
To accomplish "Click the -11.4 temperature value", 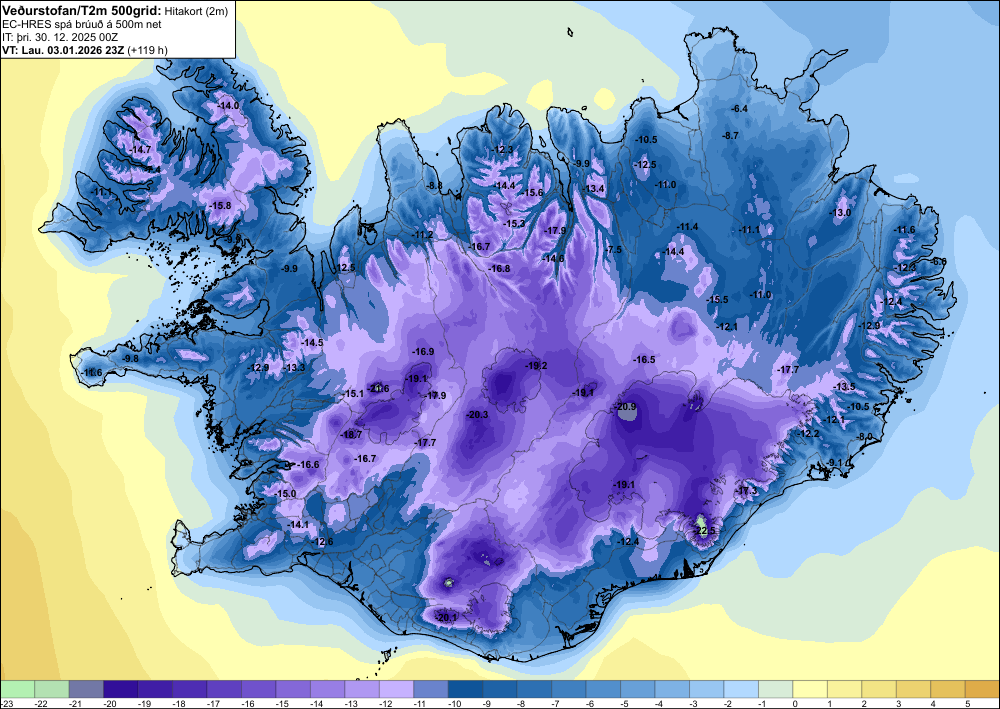I will 688,227.
